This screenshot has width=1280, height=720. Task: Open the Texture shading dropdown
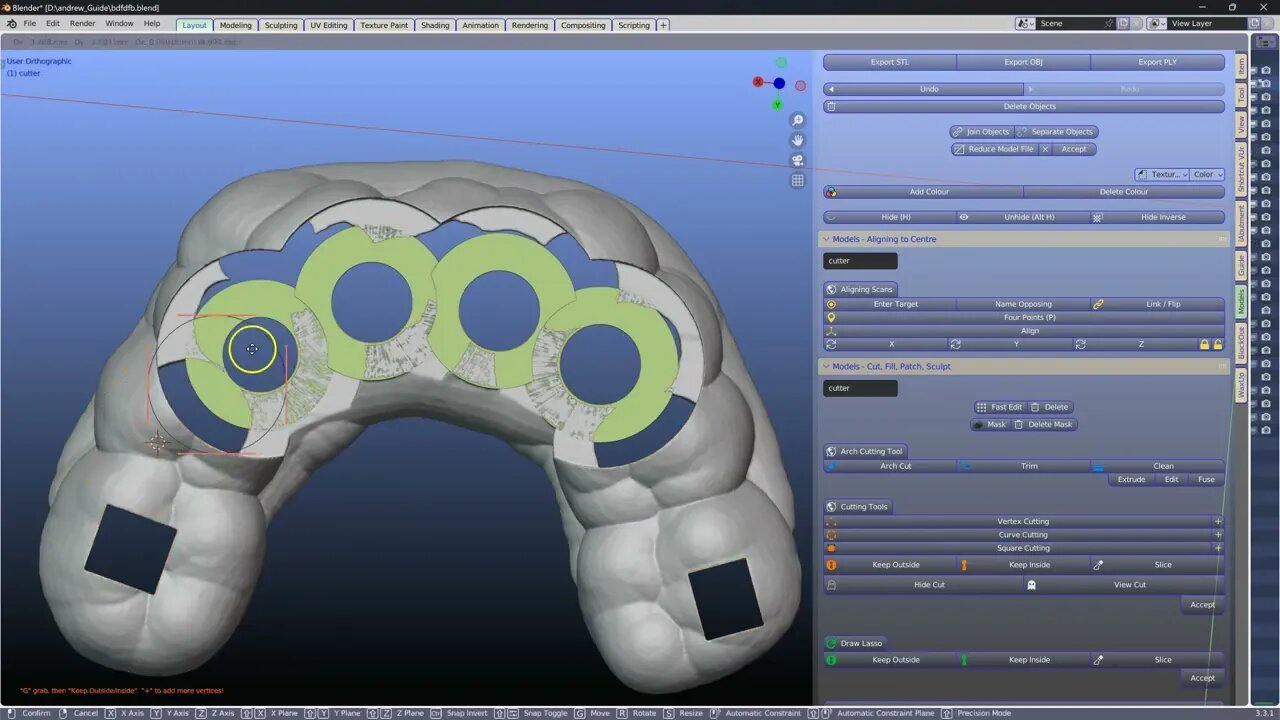(x=1162, y=174)
